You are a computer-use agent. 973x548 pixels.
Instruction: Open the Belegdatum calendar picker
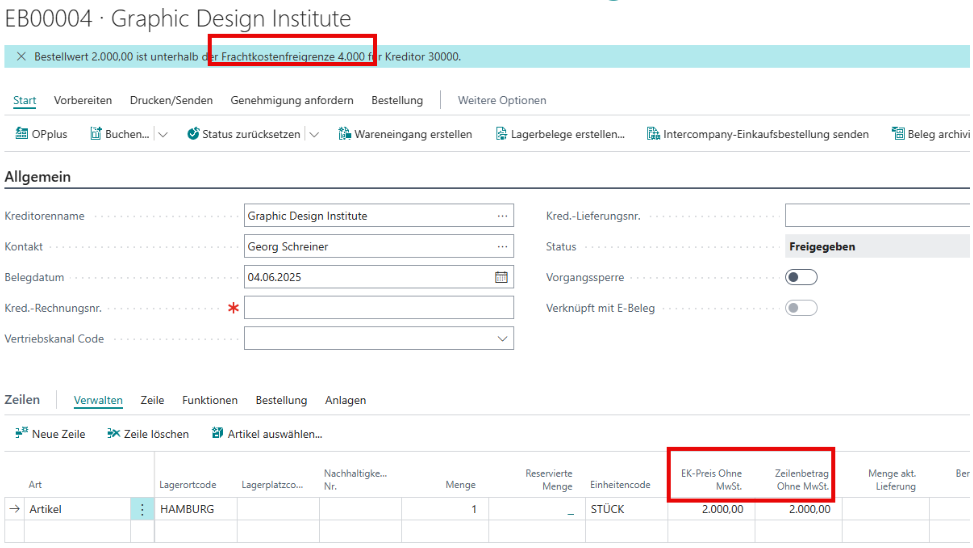(501, 277)
